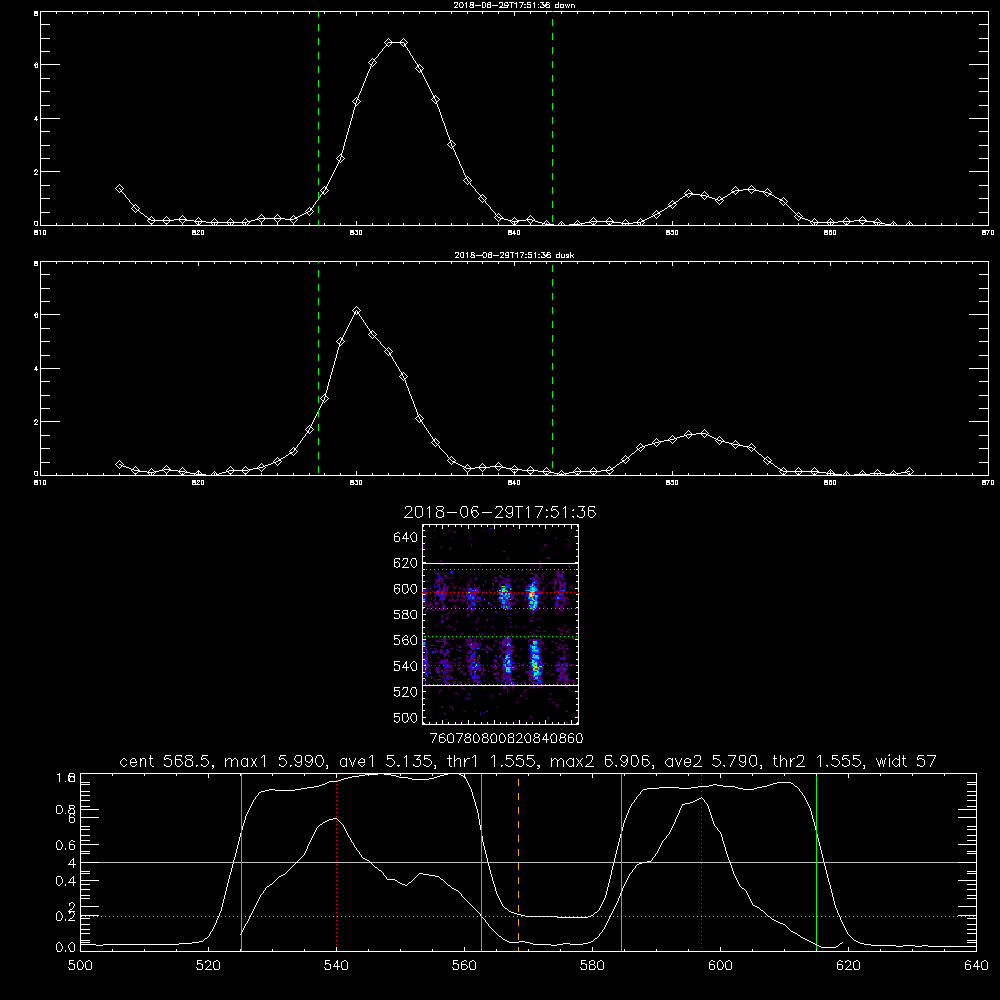
Task: Click the 560 label on bottom plot x-axis
Action: click(464, 966)
